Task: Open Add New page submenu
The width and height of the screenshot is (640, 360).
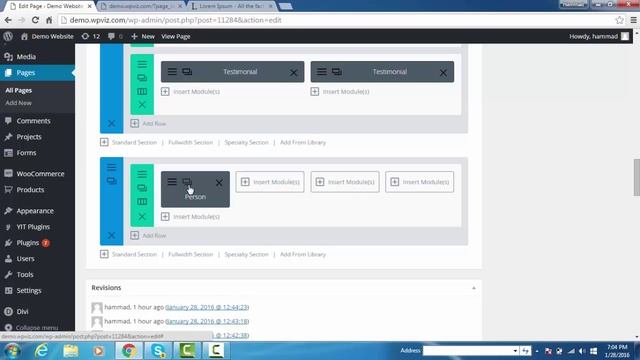Action: (18, 103)
